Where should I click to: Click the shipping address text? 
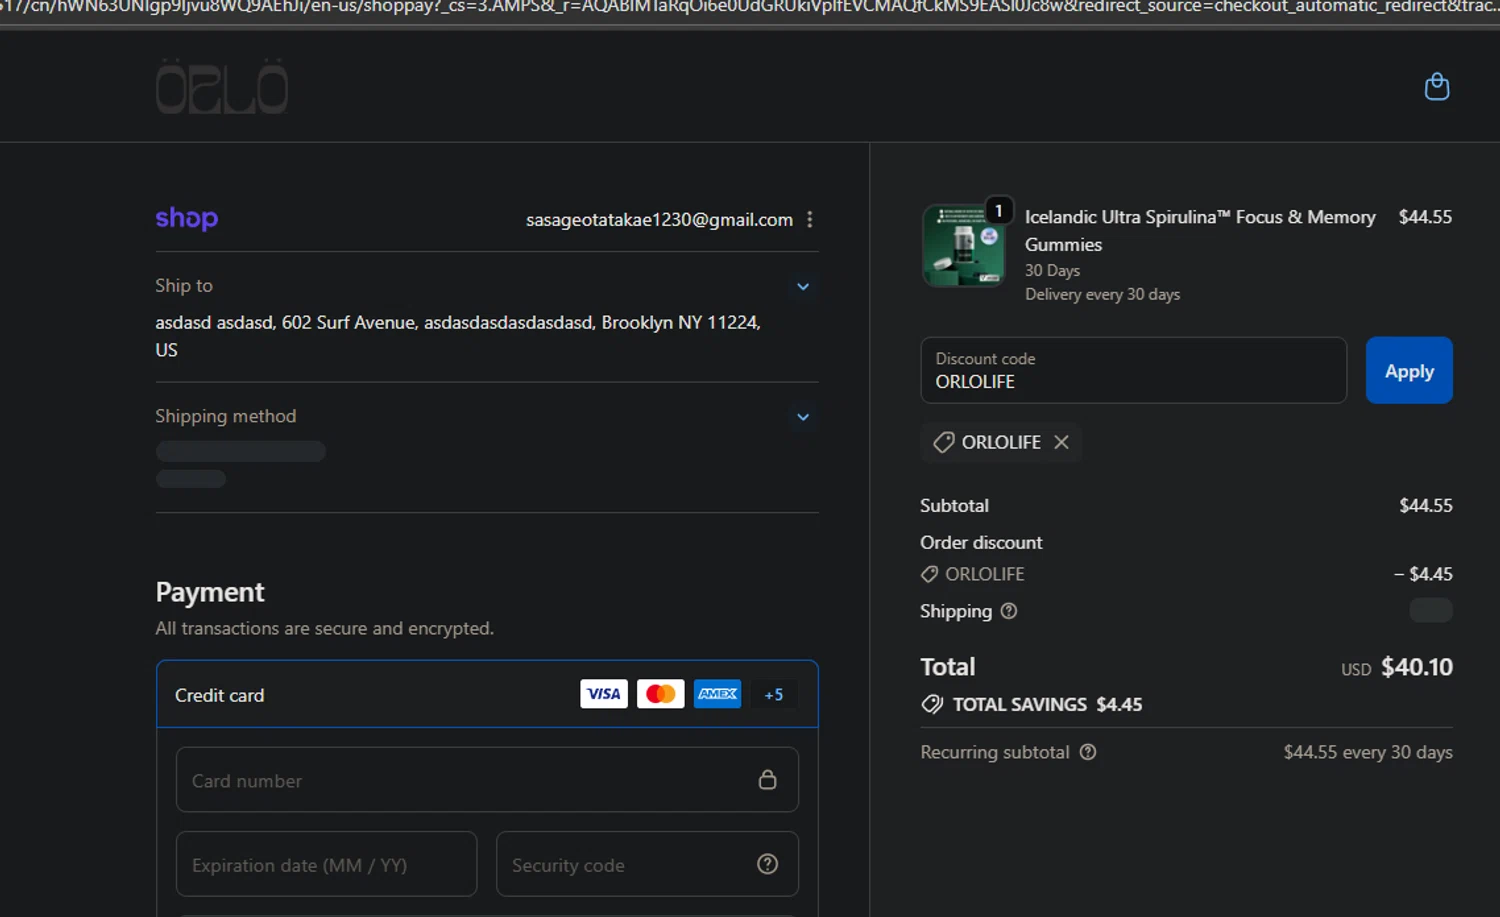pos(458,336)
